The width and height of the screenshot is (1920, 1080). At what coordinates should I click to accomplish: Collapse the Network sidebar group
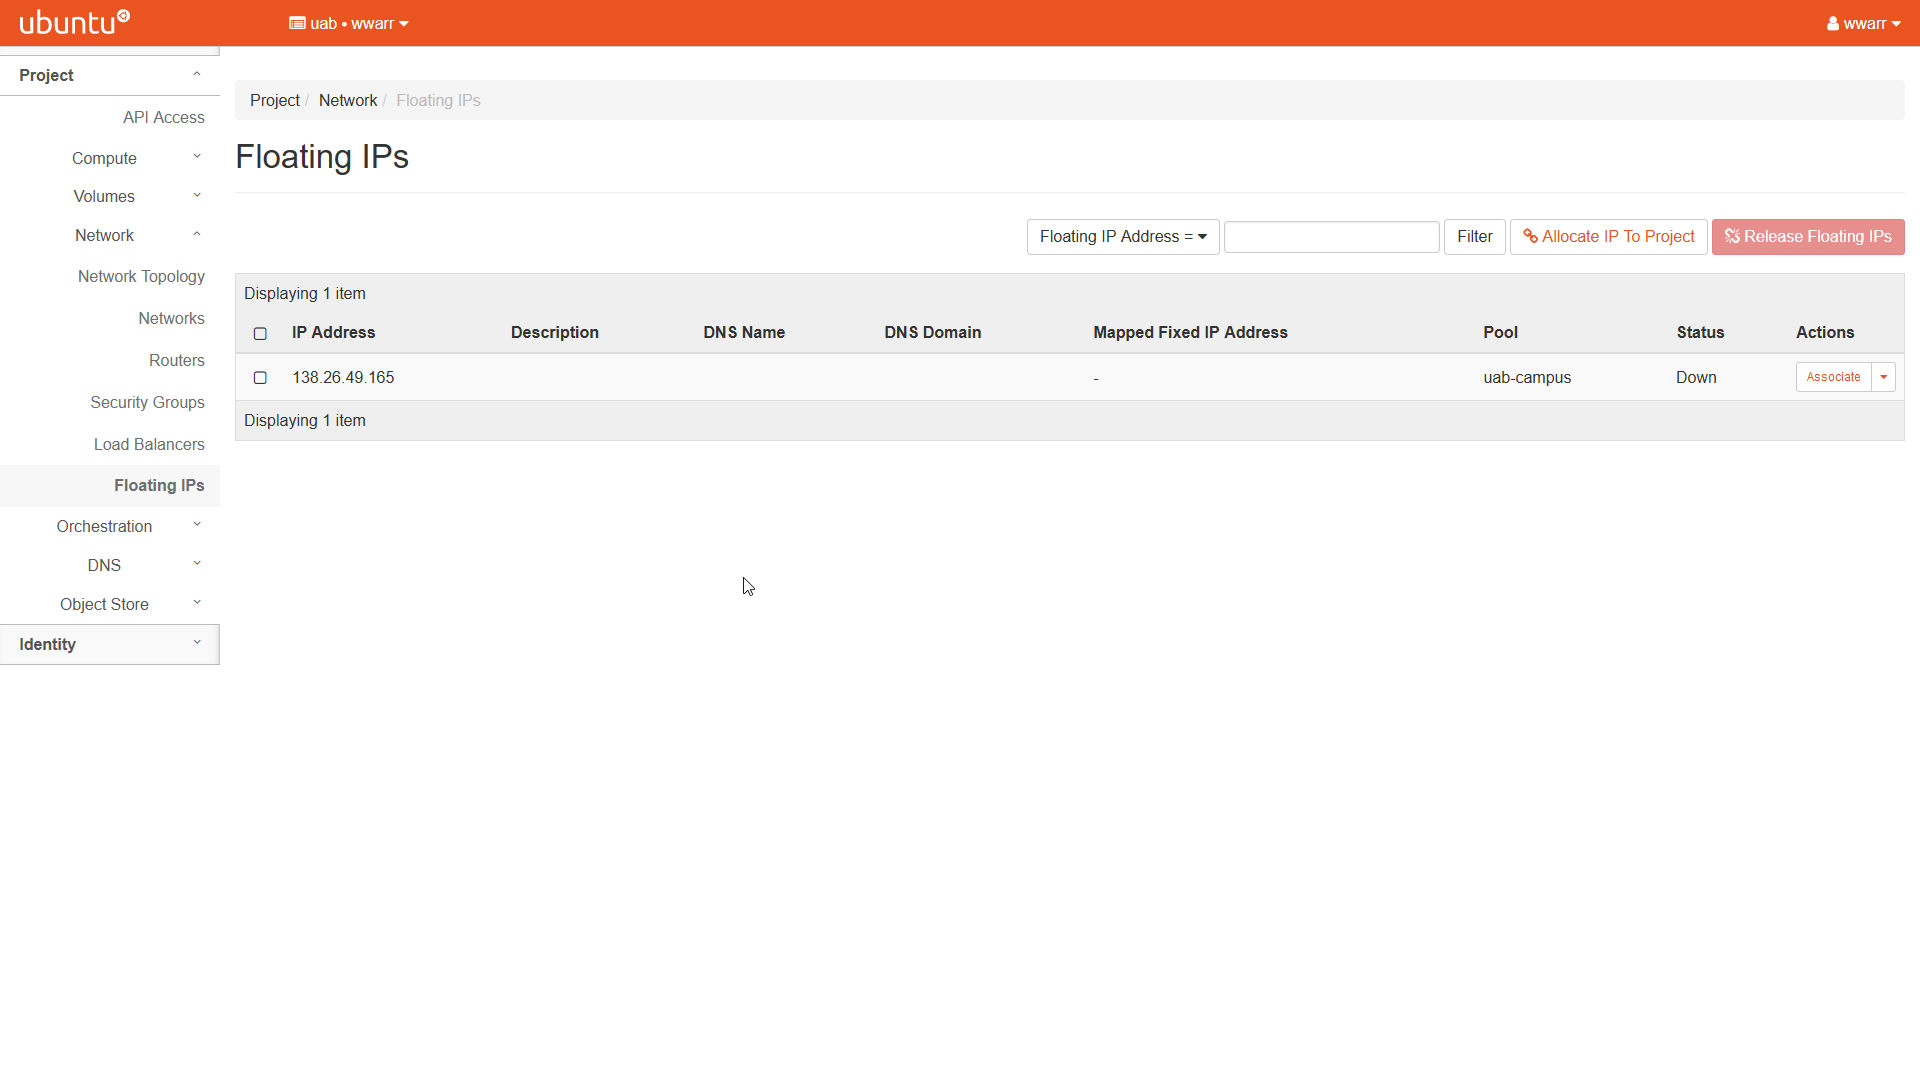[x=110, y=235]
